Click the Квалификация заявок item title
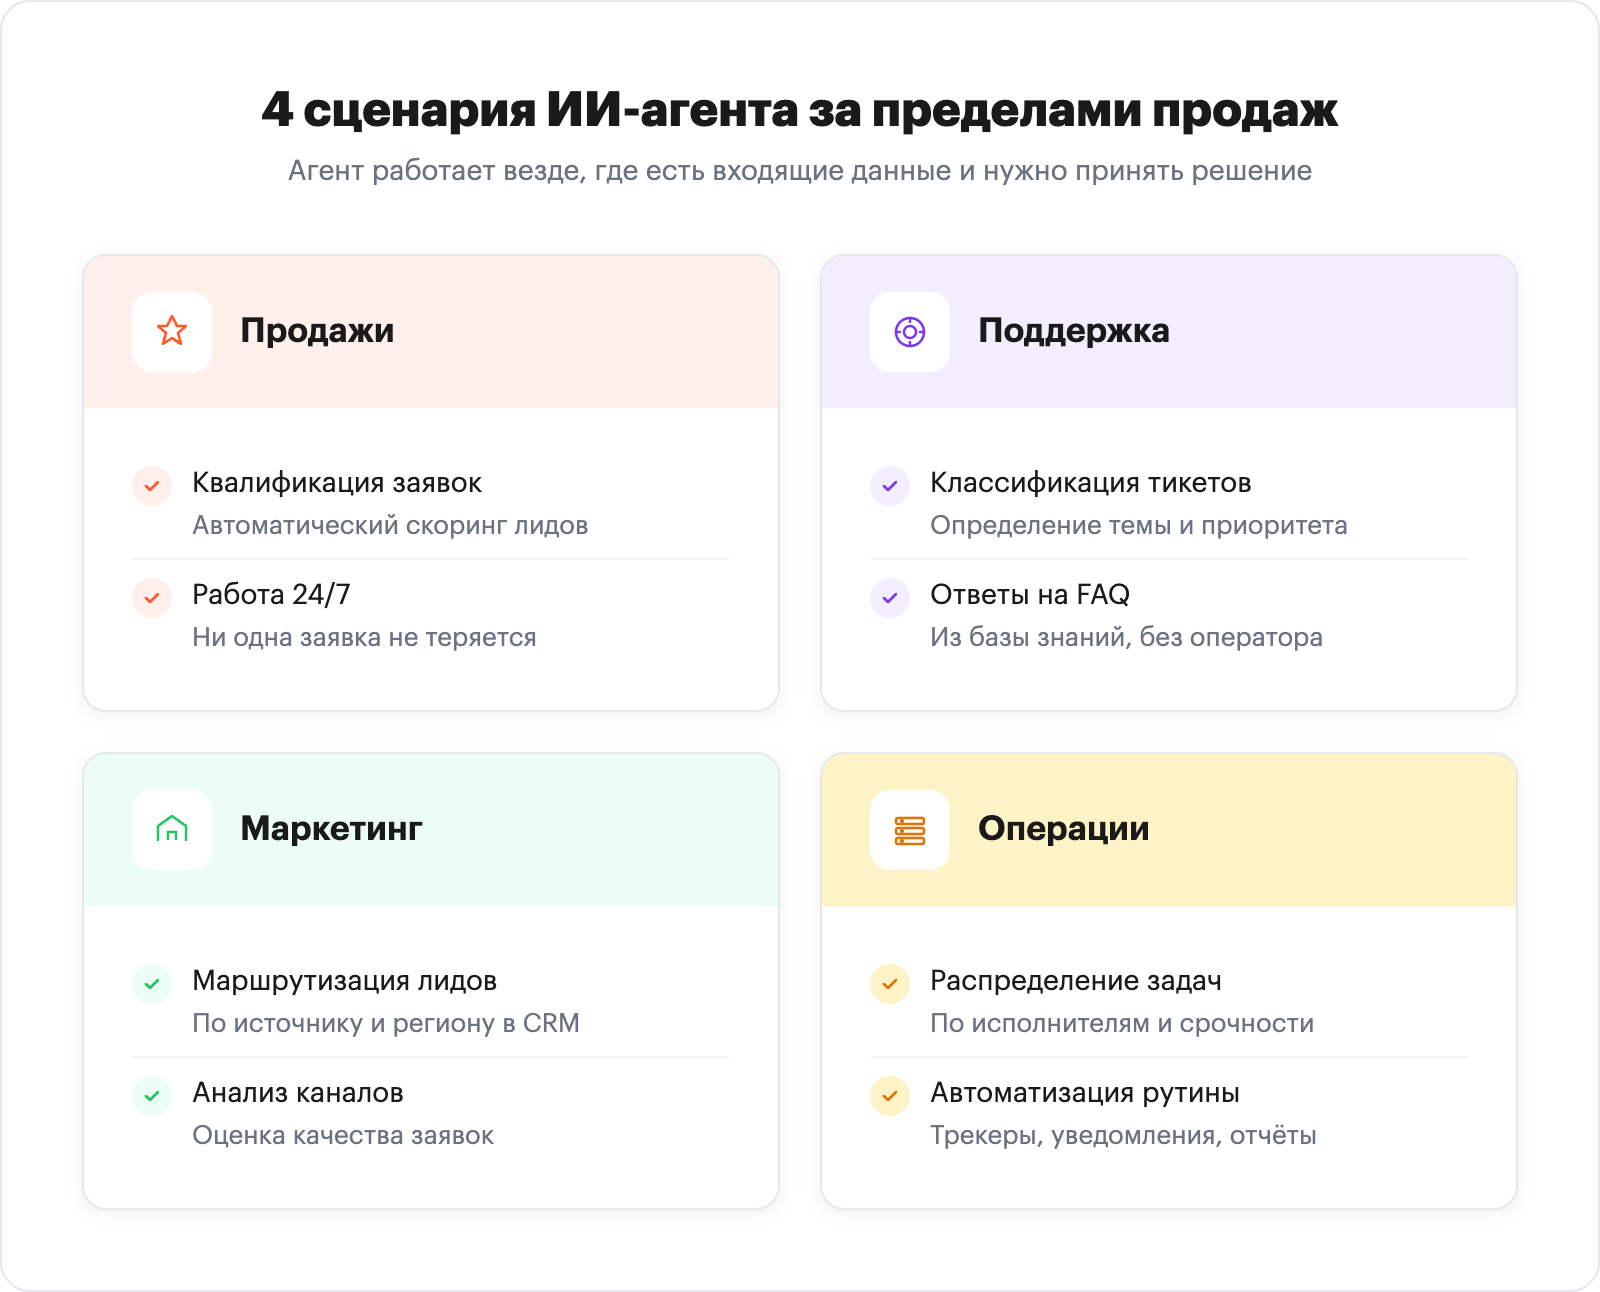Image resolution: width=1600 pixels, height=1292 pixels. [337, 483]
